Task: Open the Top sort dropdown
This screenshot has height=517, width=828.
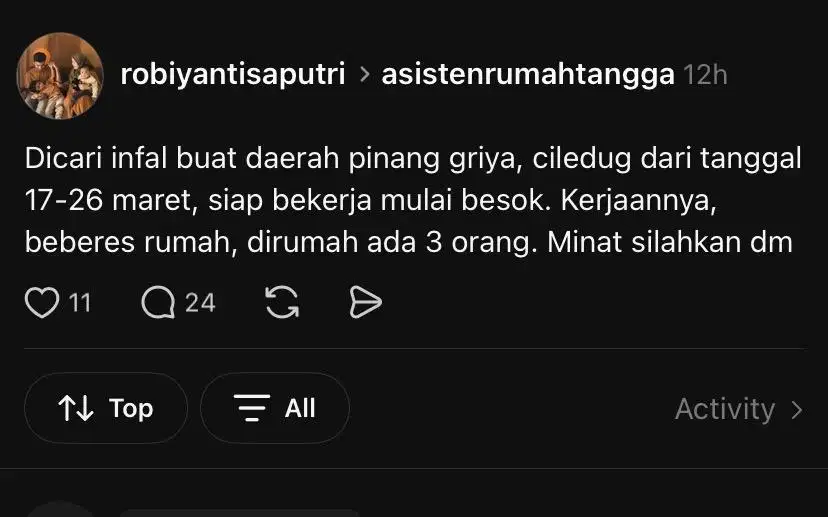Action: pos(106,408)
